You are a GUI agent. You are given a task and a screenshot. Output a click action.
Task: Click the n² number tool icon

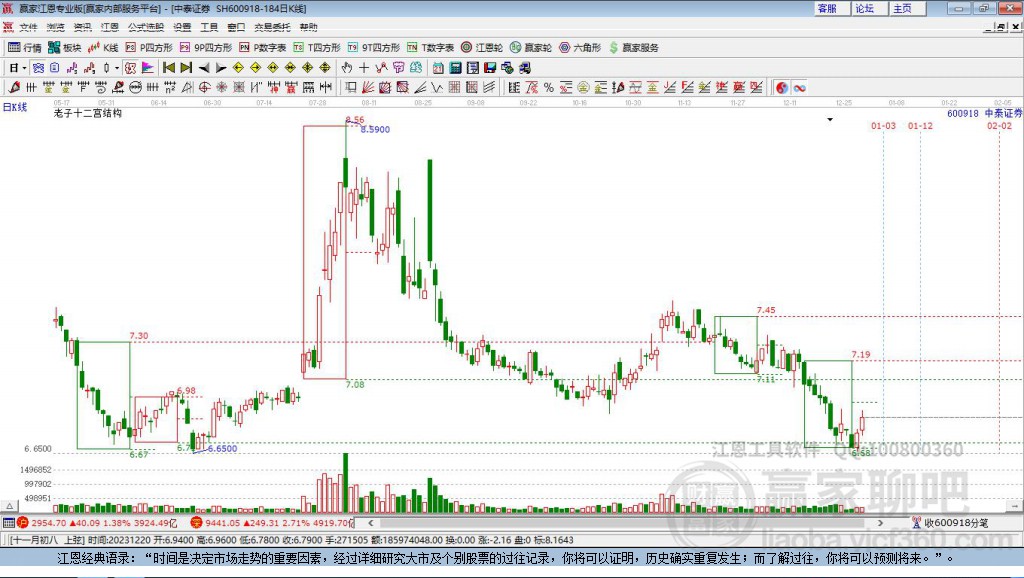click(x=170, y=87)
